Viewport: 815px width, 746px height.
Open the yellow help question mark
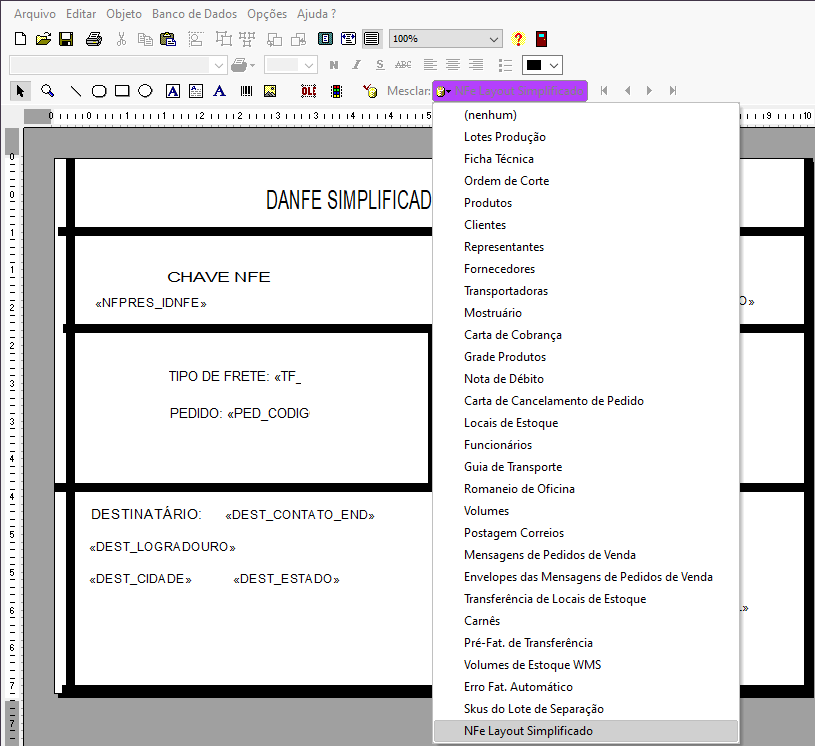pyautogui.click(x=518, y=39)
